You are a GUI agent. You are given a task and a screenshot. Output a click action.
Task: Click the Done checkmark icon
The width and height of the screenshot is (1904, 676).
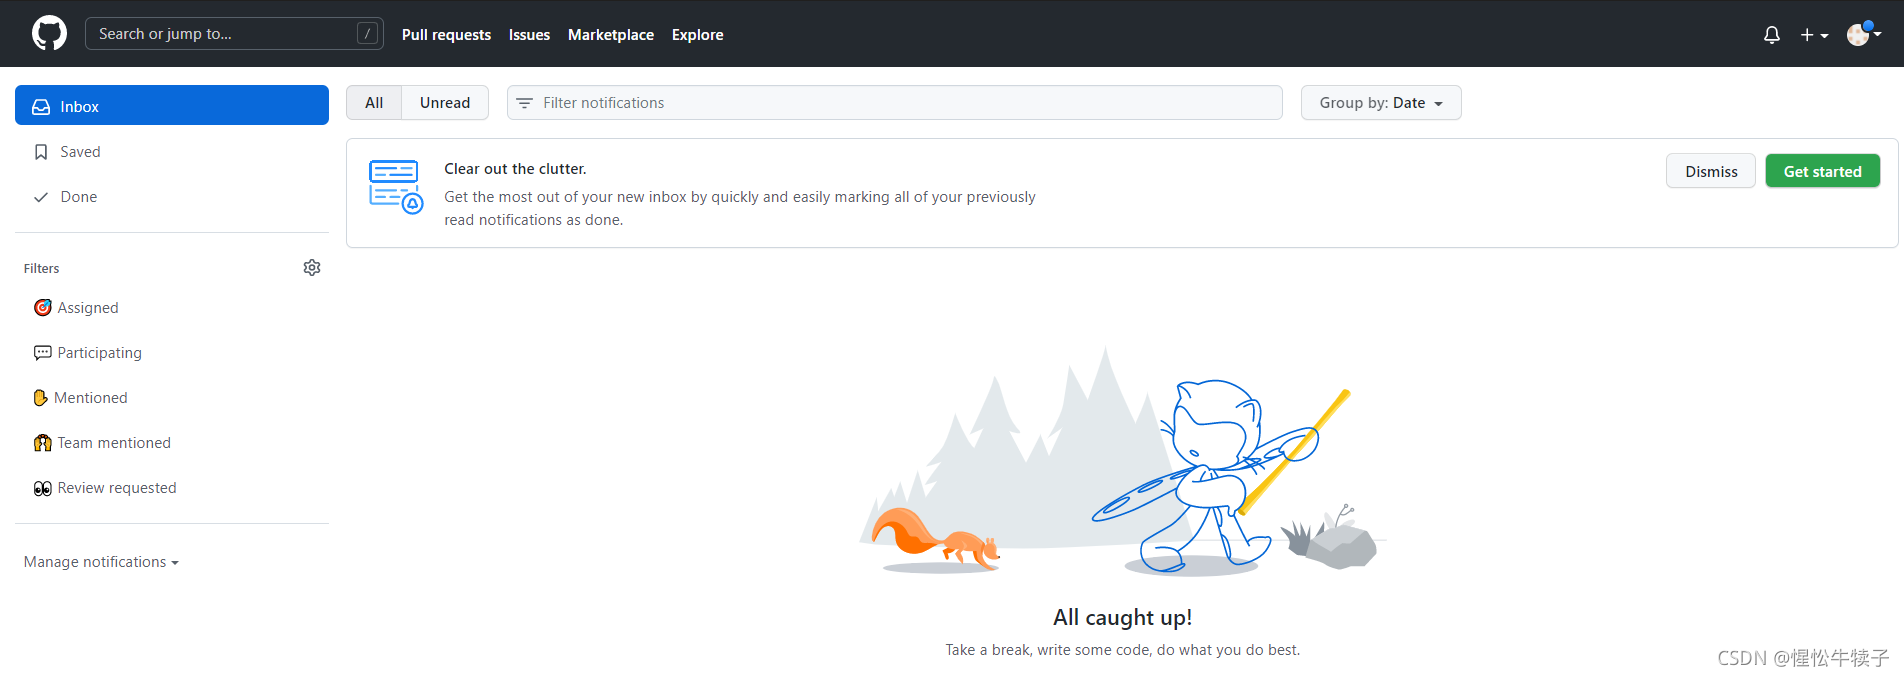pyautogui.click(x=41, y=197)
